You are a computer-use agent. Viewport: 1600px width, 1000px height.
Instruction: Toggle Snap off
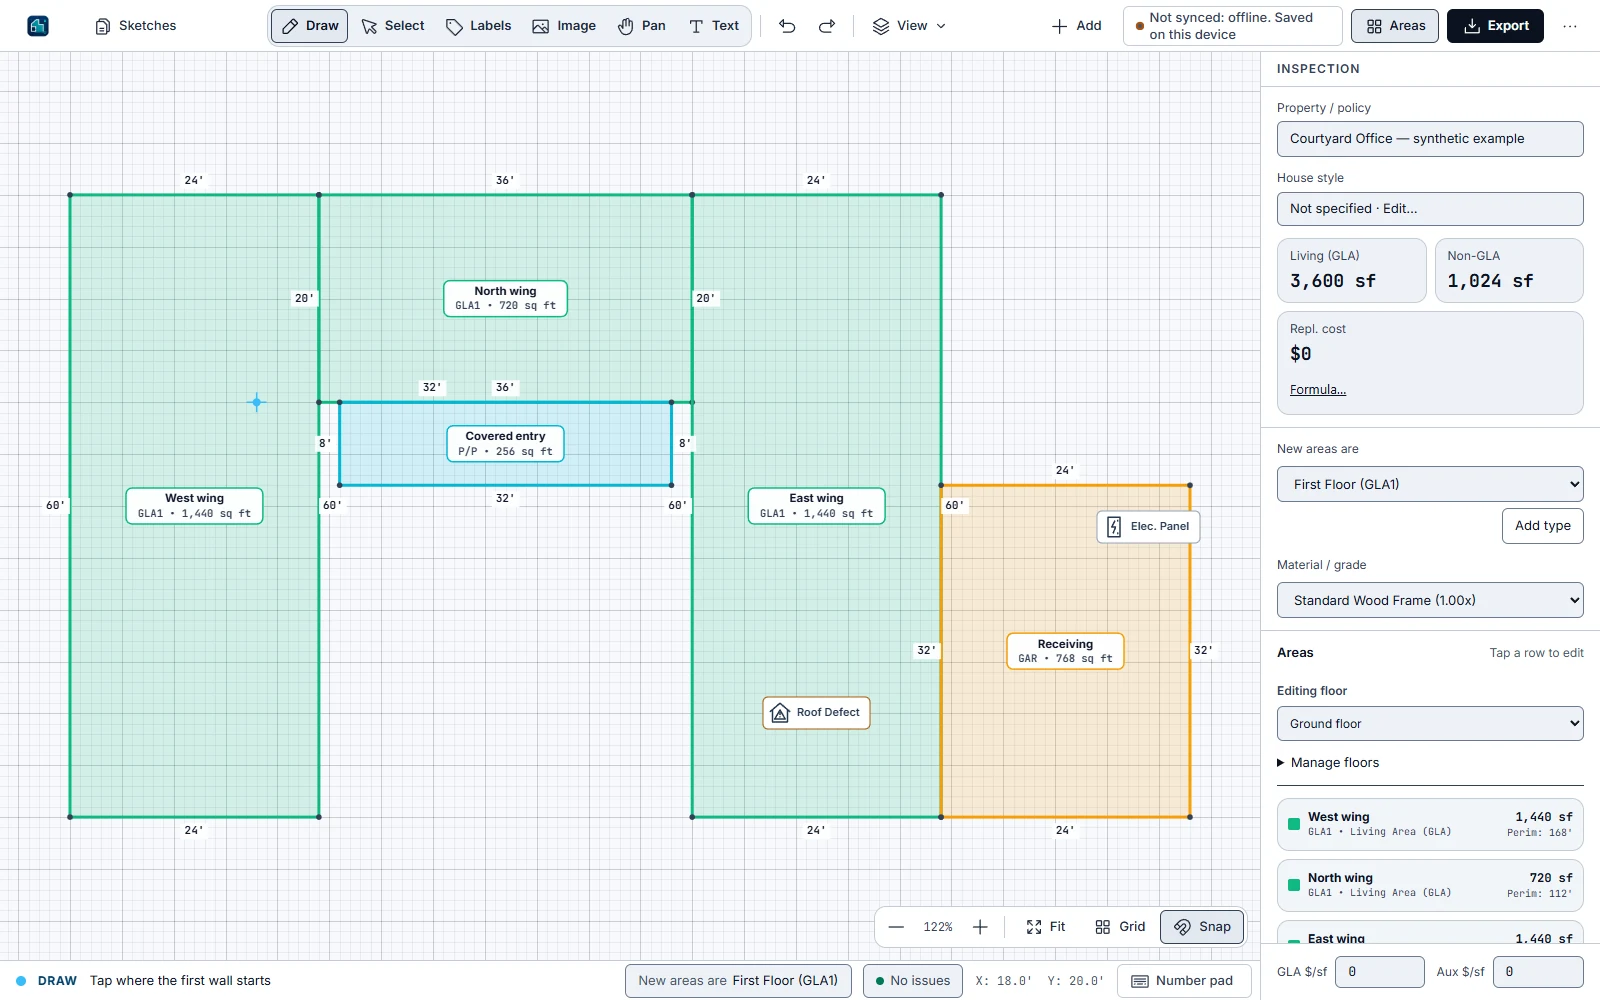pyautogui.click(x=1202, y=927)
